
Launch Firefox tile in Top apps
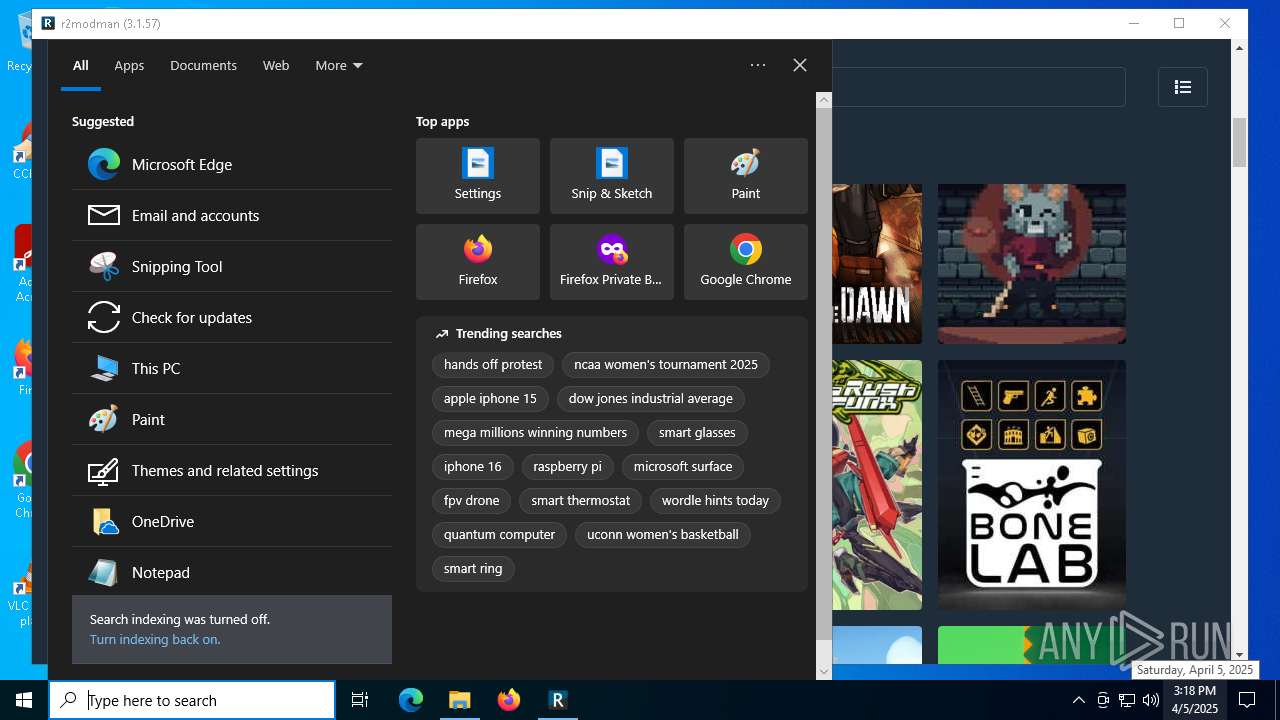tap(478, 262)
